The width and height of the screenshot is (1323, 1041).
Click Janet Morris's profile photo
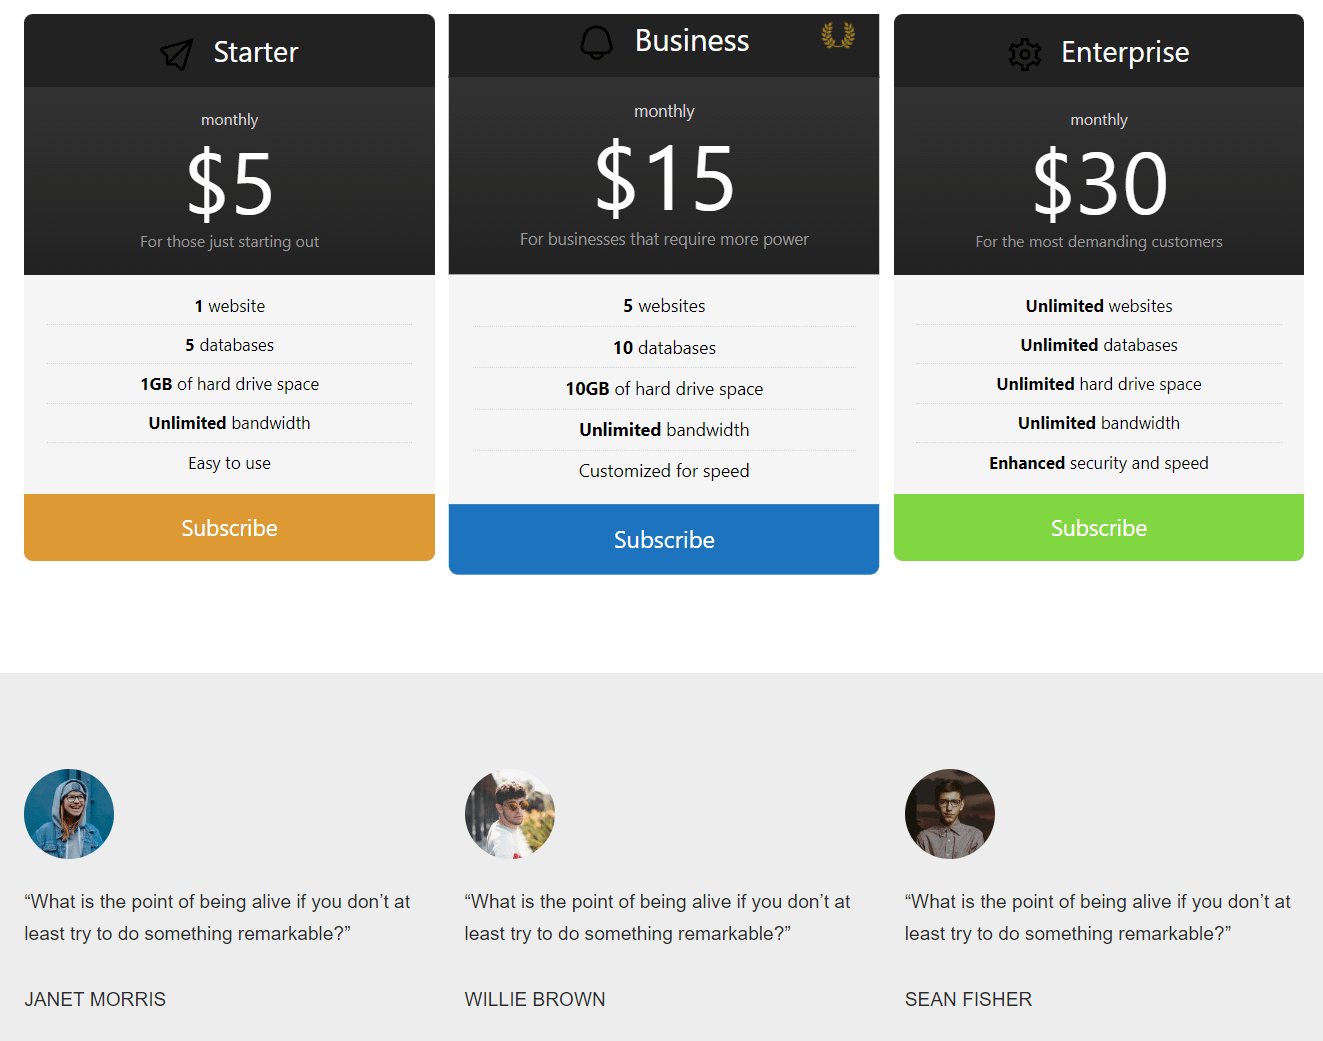68,813
